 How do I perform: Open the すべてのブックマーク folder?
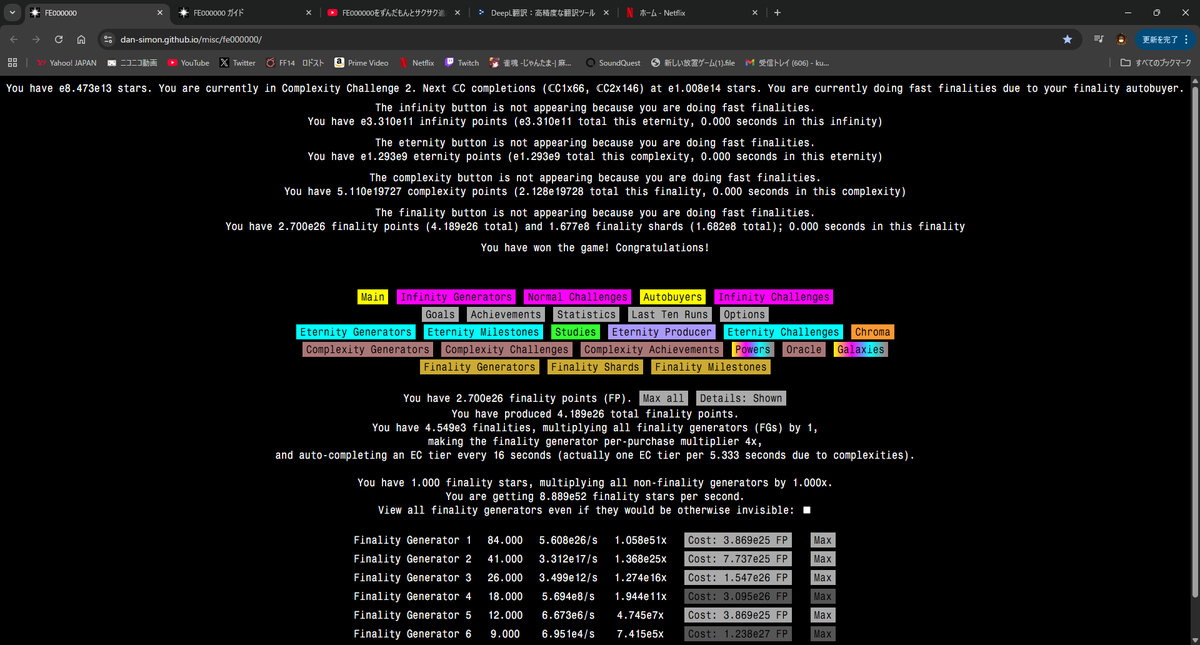[x=1156, y=62]
